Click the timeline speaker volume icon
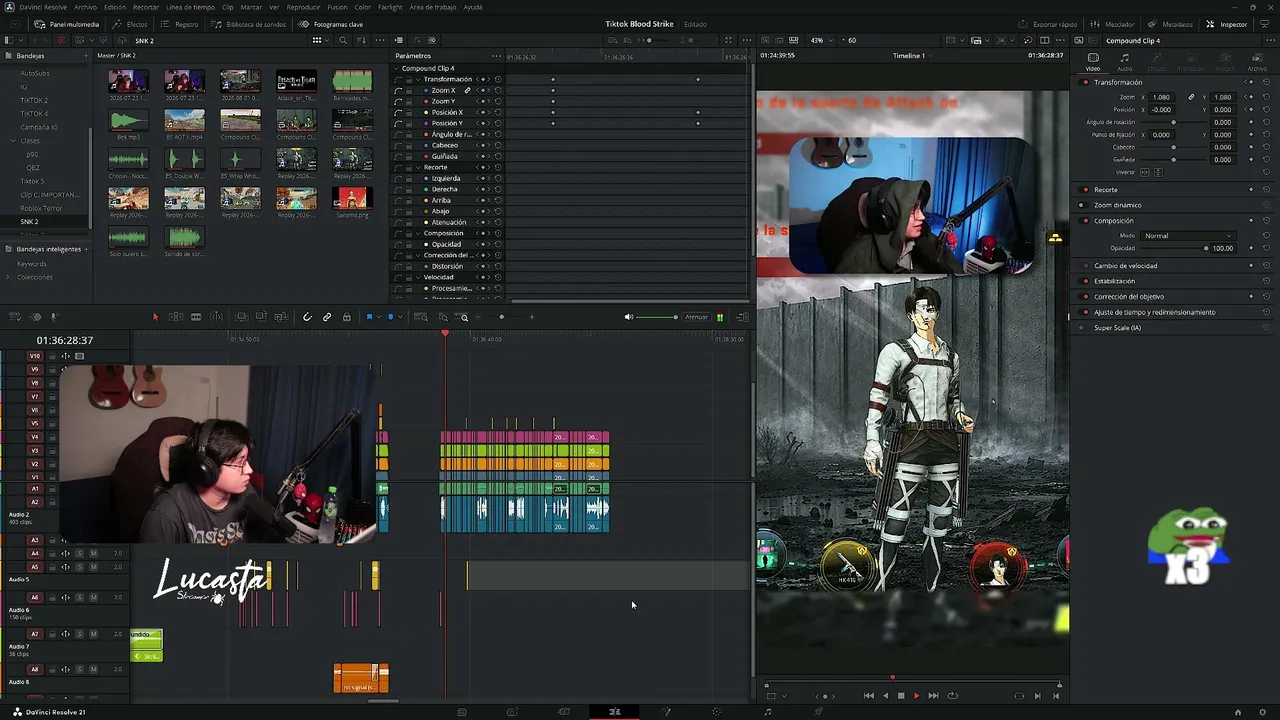Viewport: 1280px width, 720px height. (629, 317)
